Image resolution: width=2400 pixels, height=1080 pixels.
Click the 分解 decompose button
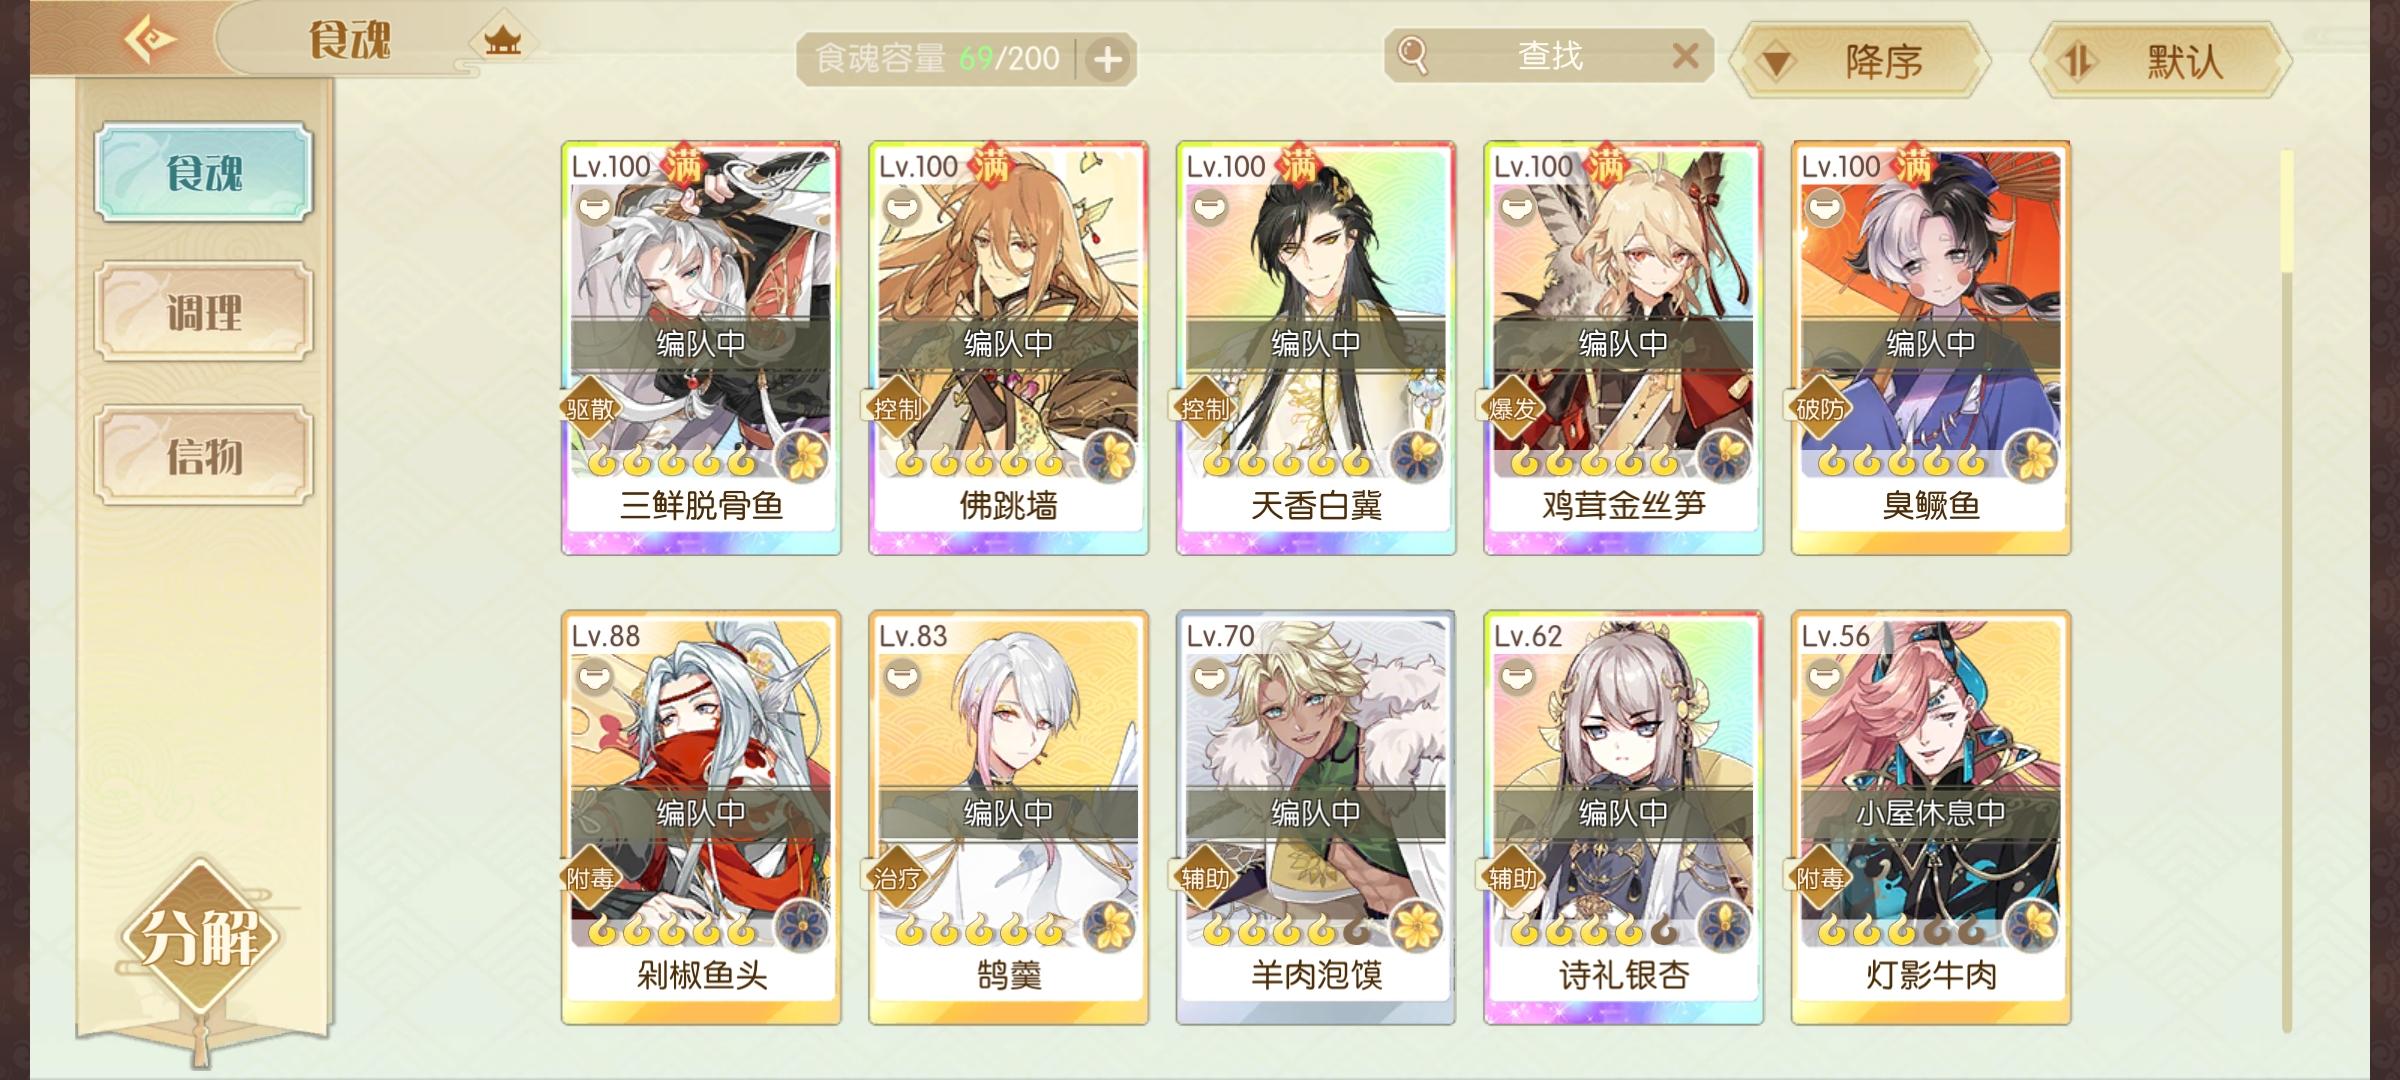point(200,938)
